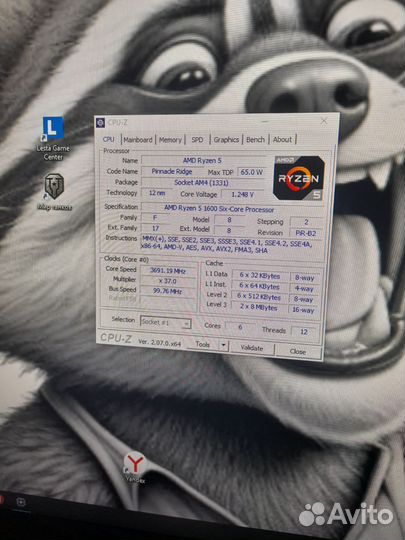Expand the Tools dropdown arrow
405x540 pixels.
click(x=224, y=345)
